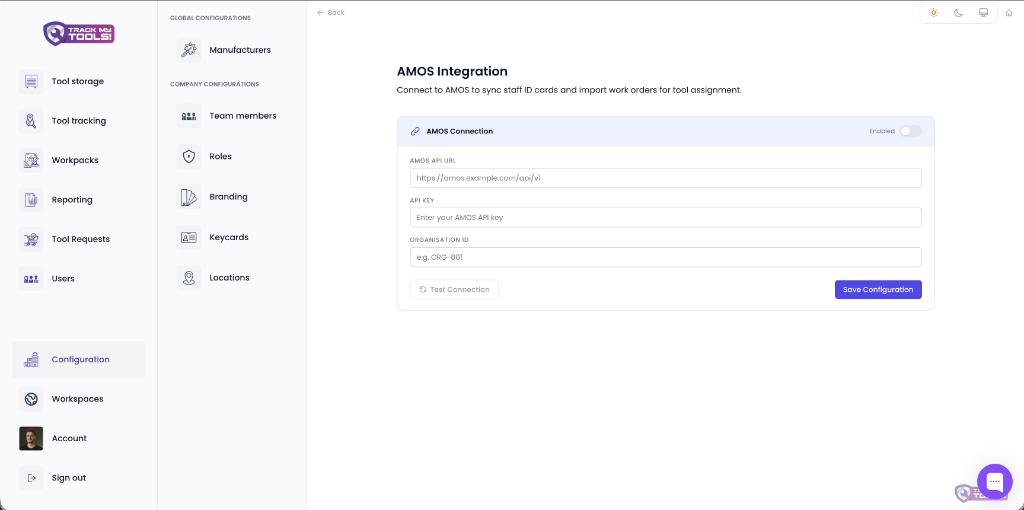1024x510 pixels.
Task: Click the AMOS Connection header text
Action: [459, 131]
